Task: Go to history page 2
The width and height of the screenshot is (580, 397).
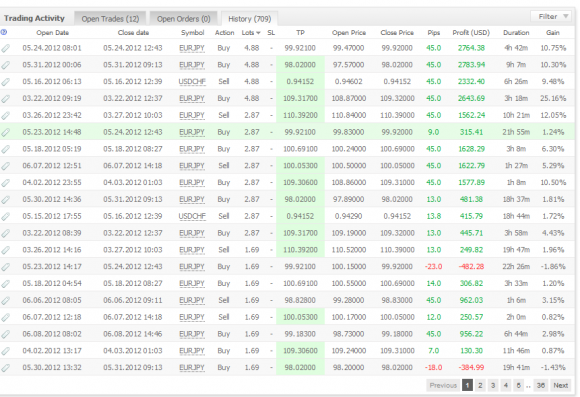Action: coord(480,386)
